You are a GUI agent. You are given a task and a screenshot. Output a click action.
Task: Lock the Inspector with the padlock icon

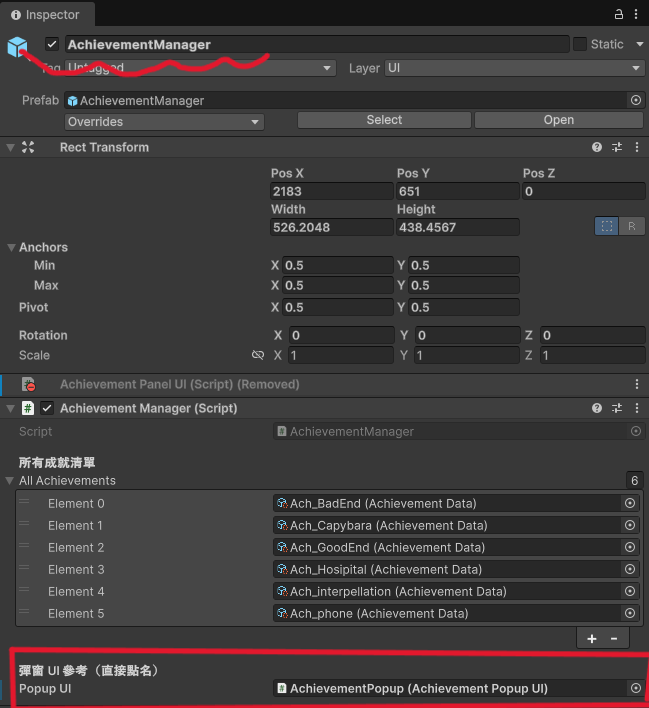pyautogui.click(x=619, y=14)
